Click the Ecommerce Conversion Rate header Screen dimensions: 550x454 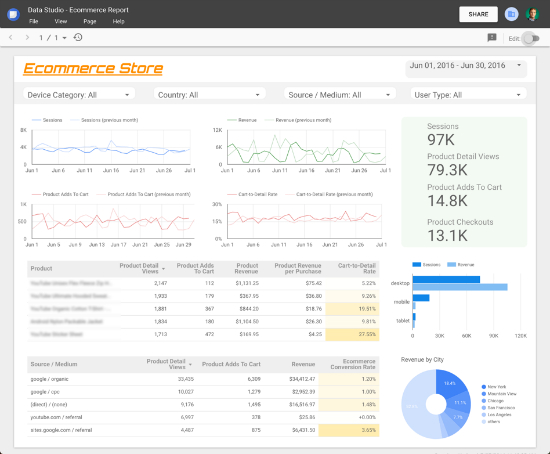[x=353, y=364]
